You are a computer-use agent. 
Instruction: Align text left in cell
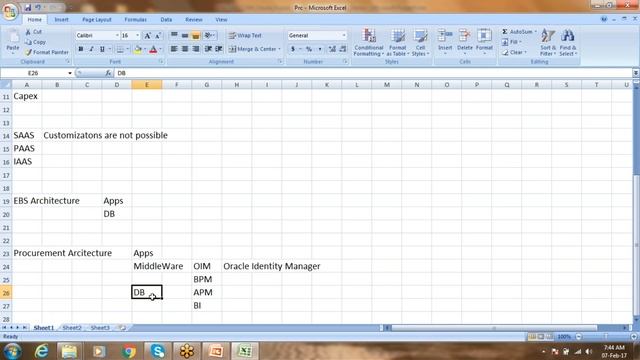click(174, 49)
